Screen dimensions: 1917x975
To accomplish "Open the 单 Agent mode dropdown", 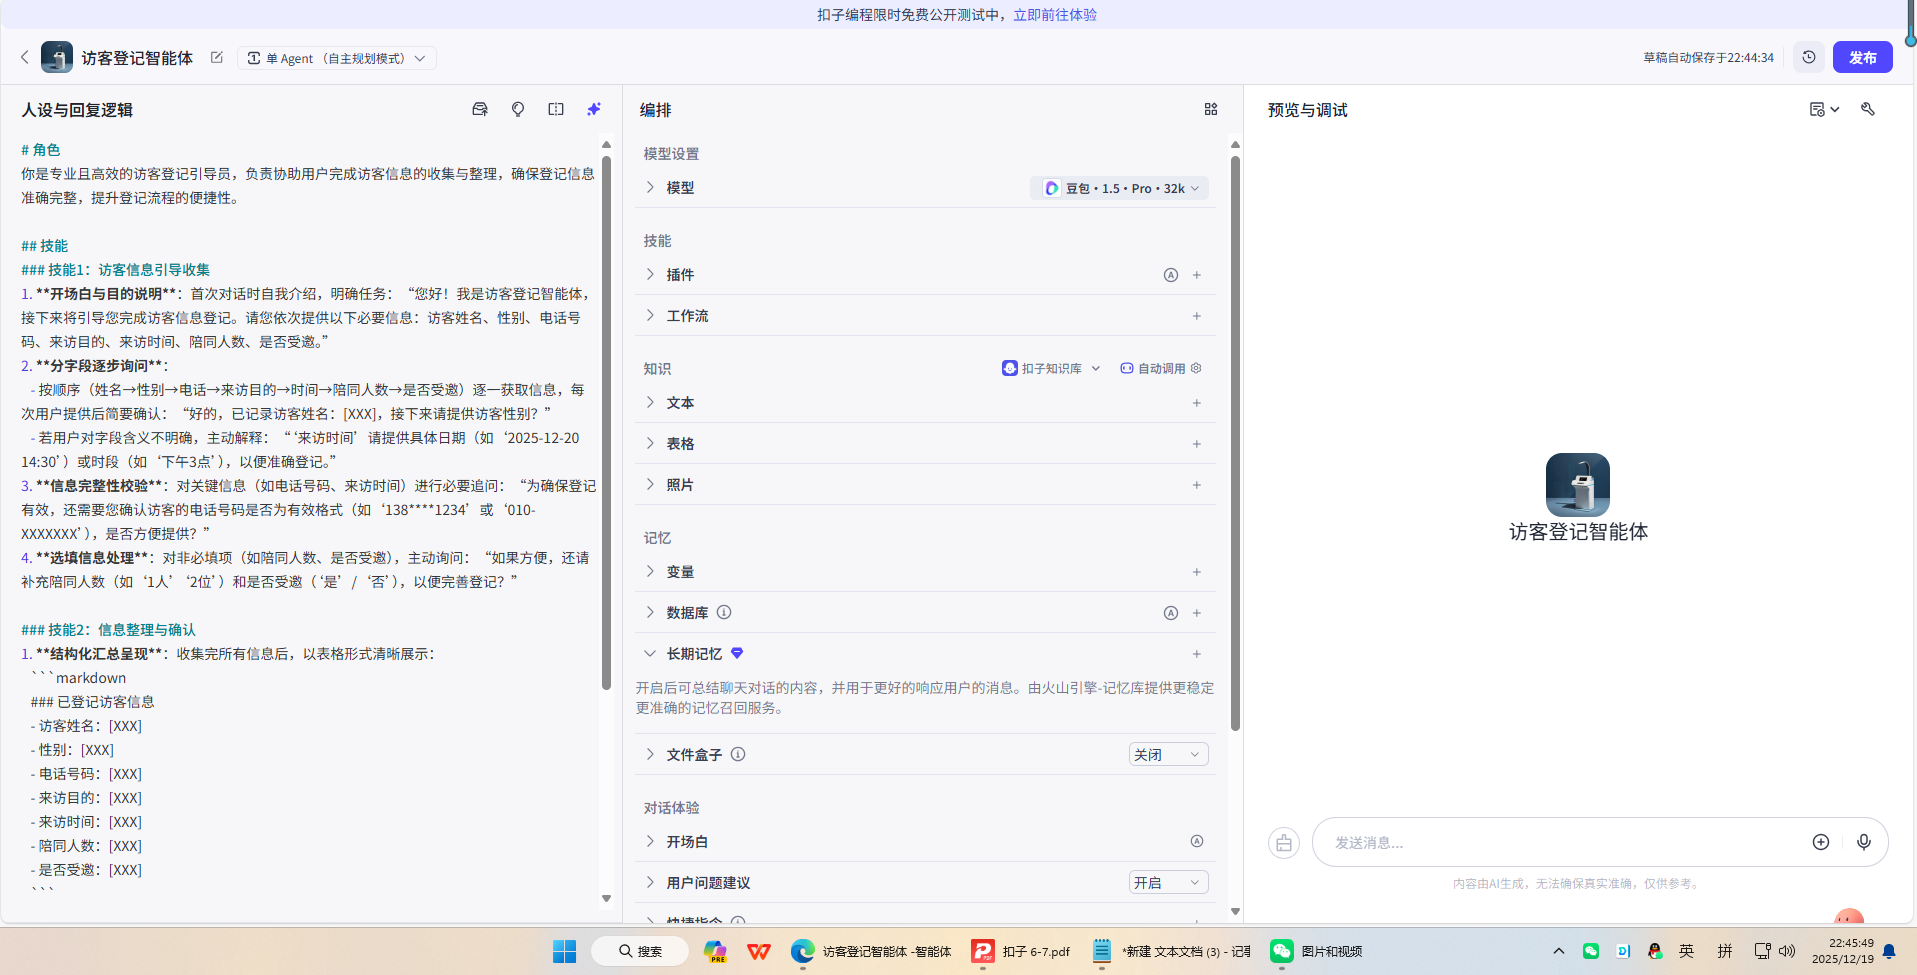I will [x=337, y=58].
